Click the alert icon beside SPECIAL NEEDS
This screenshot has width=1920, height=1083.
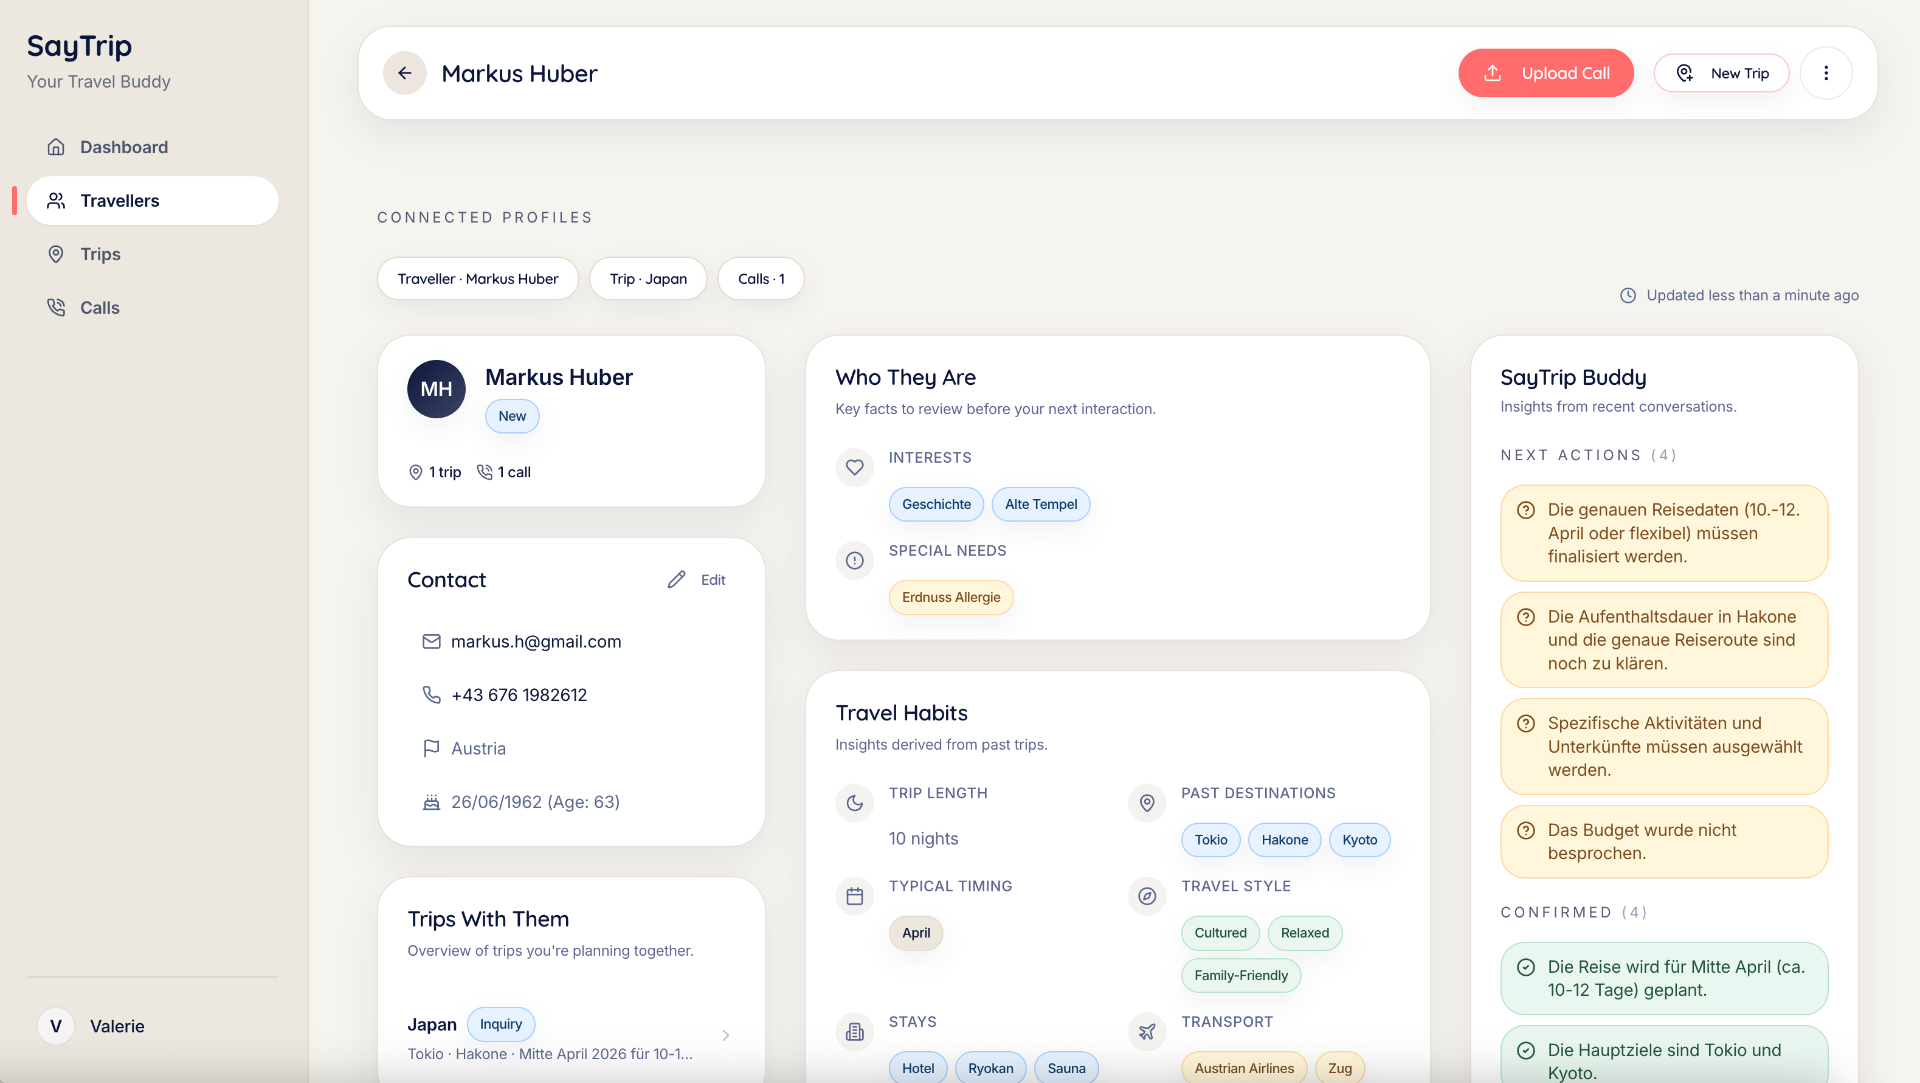pos(854,560)
